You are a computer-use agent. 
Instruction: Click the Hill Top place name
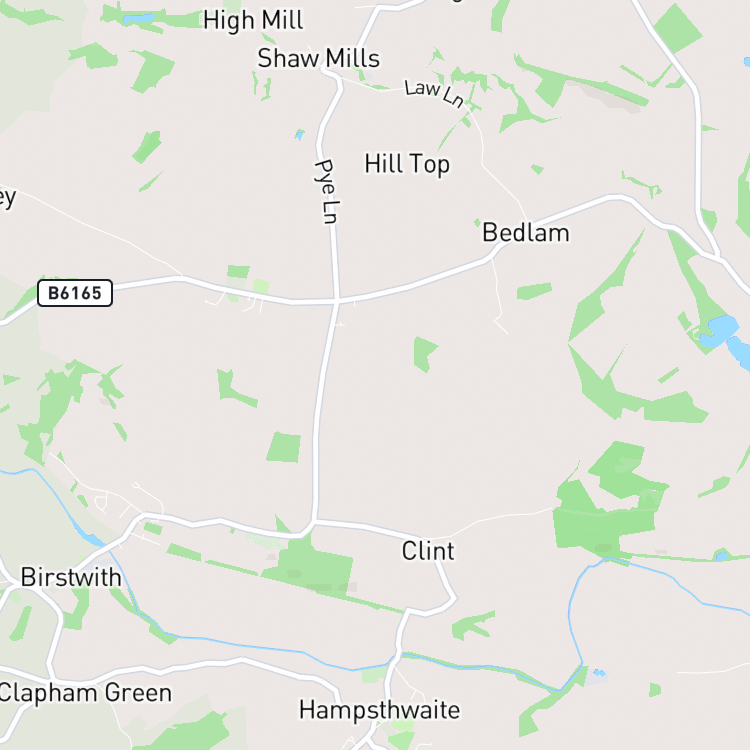[x=407, y=164]
